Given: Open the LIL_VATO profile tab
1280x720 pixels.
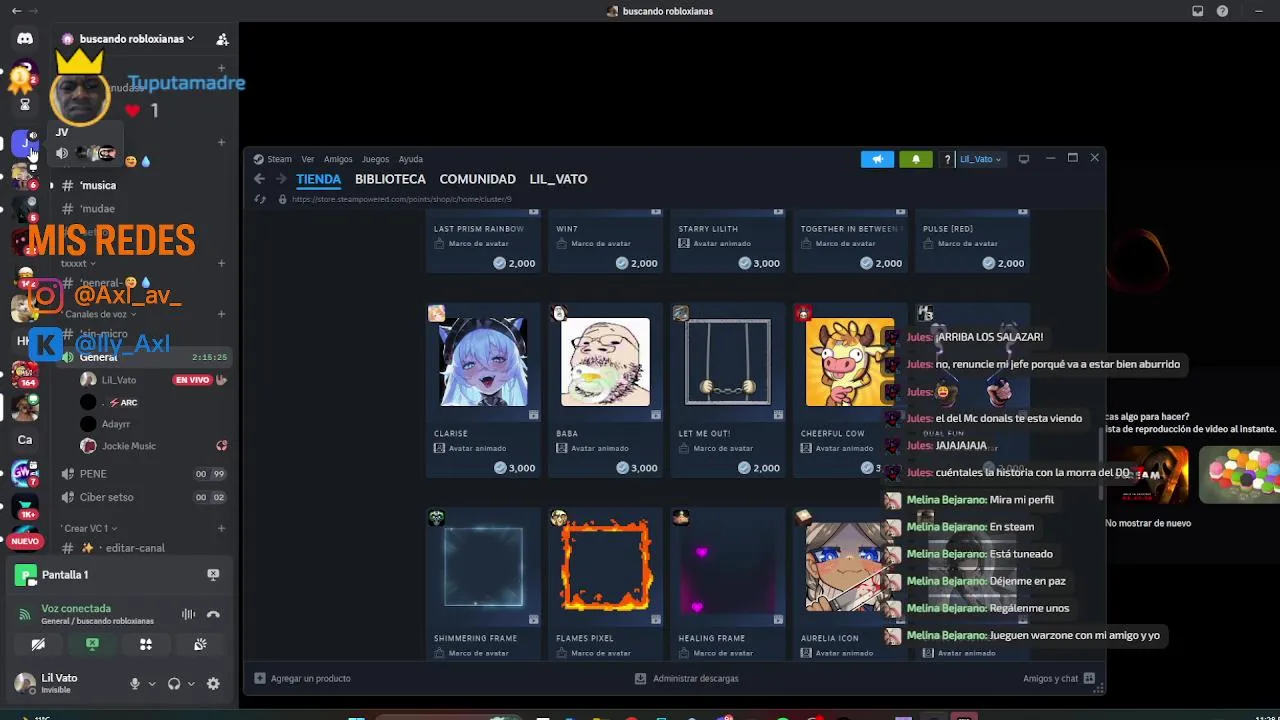Looking at the screenshot, I should click(x=558, y=179).
